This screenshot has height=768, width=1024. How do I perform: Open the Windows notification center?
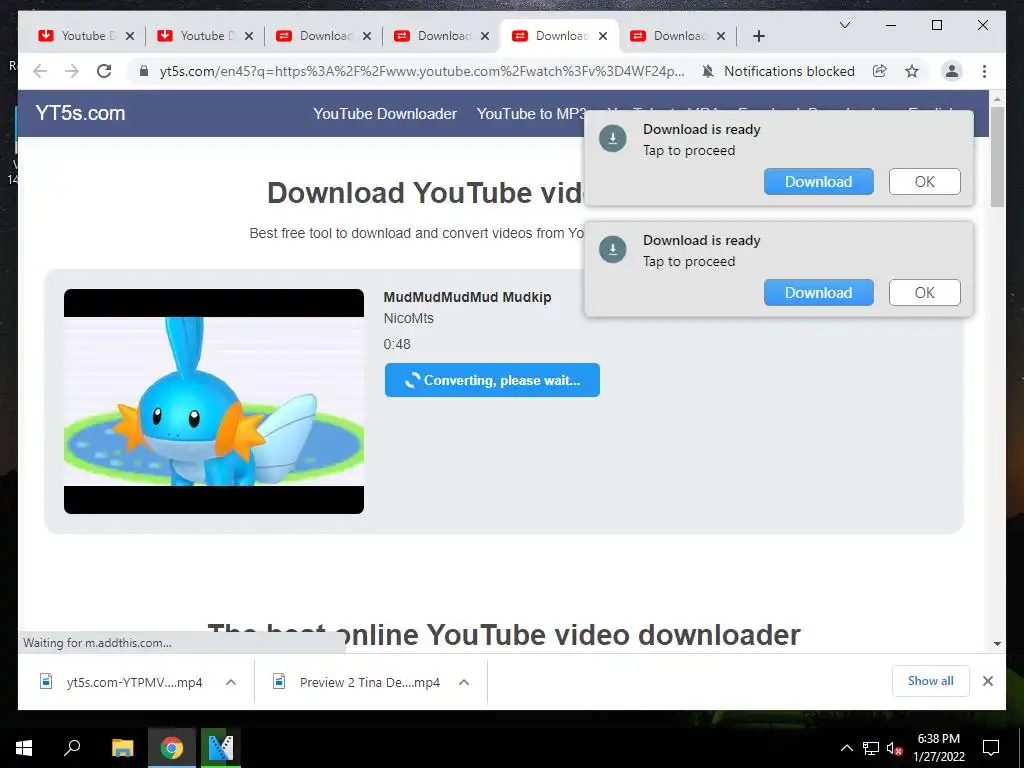pos(991,748)
